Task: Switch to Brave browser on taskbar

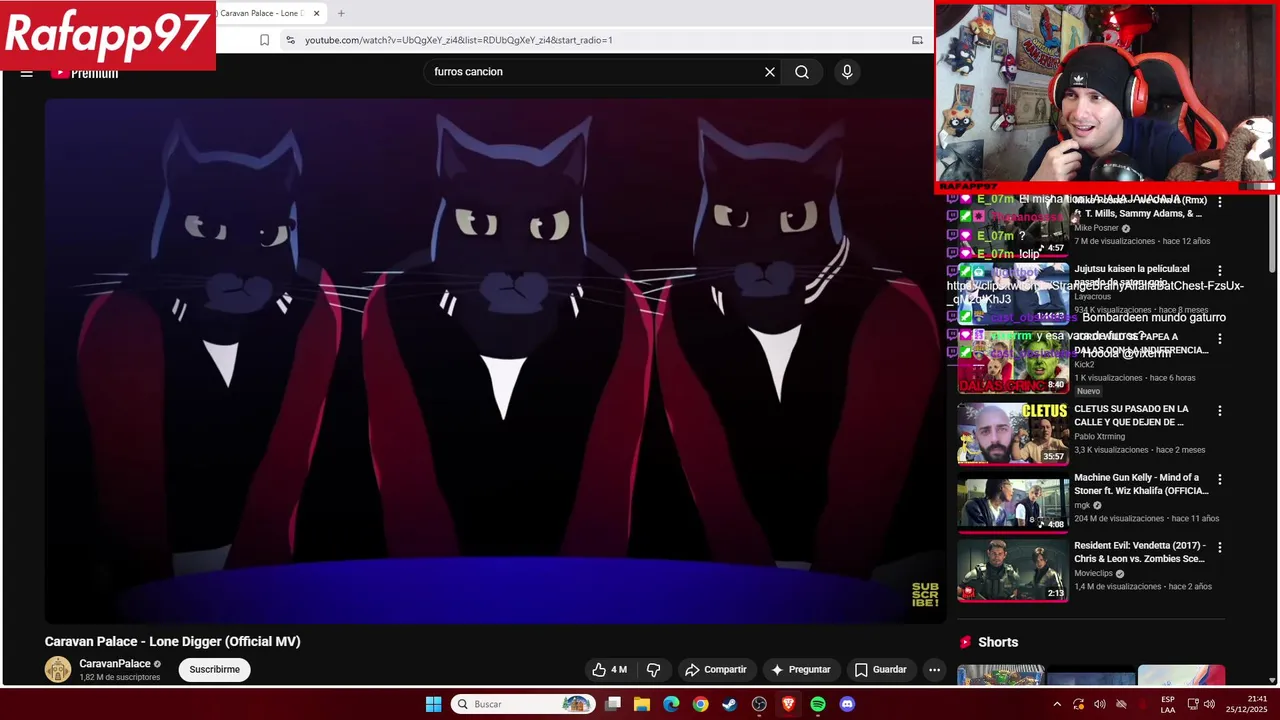Action: coord(788,704)
